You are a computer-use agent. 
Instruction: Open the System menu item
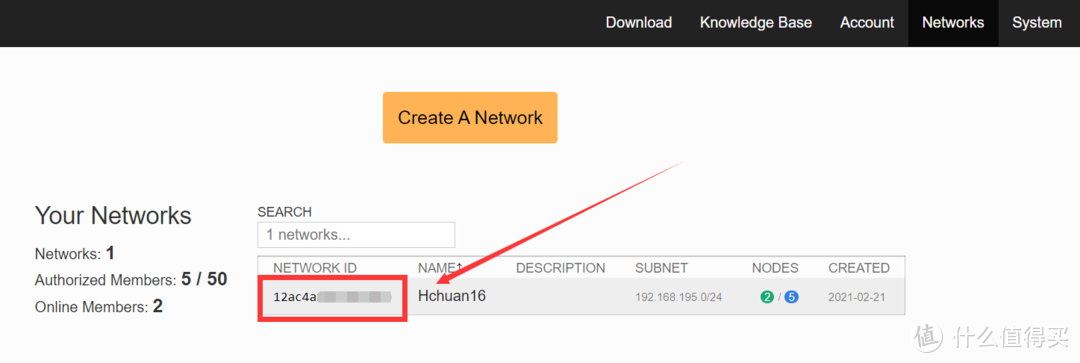tap(1037, 23)
